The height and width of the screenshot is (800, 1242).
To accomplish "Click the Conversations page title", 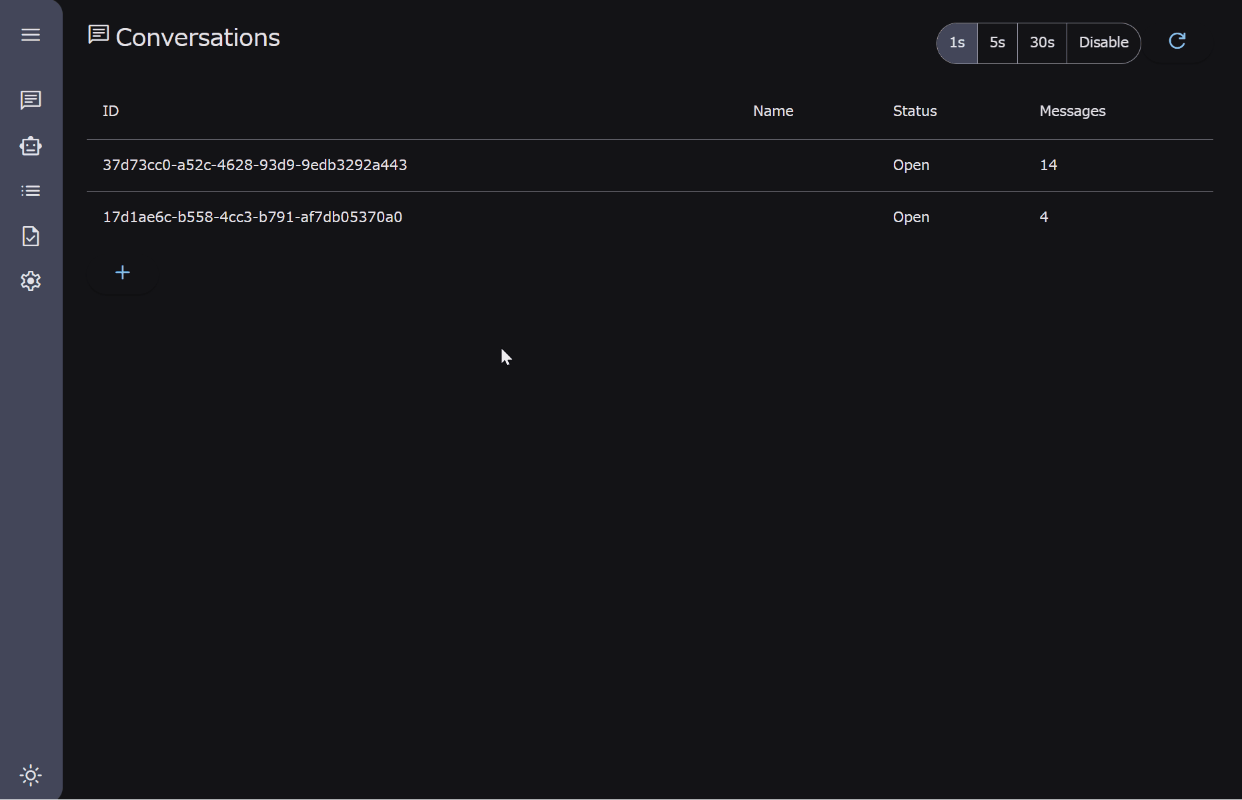I will pos(198,38).
